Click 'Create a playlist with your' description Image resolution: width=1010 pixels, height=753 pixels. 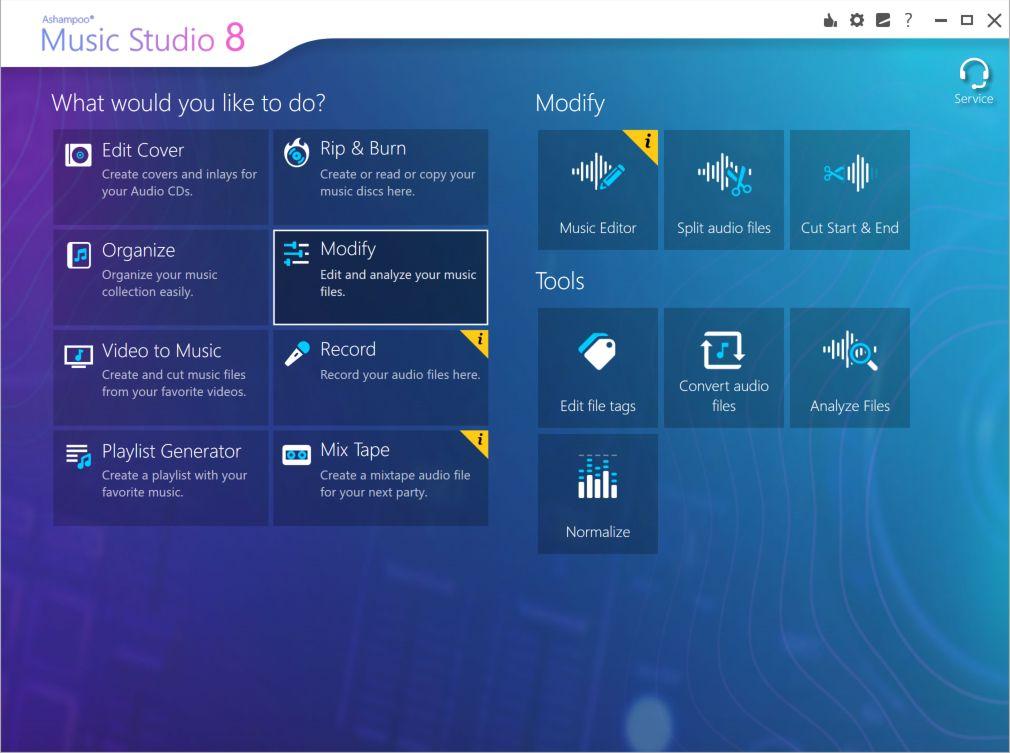[x=175, y=483]
